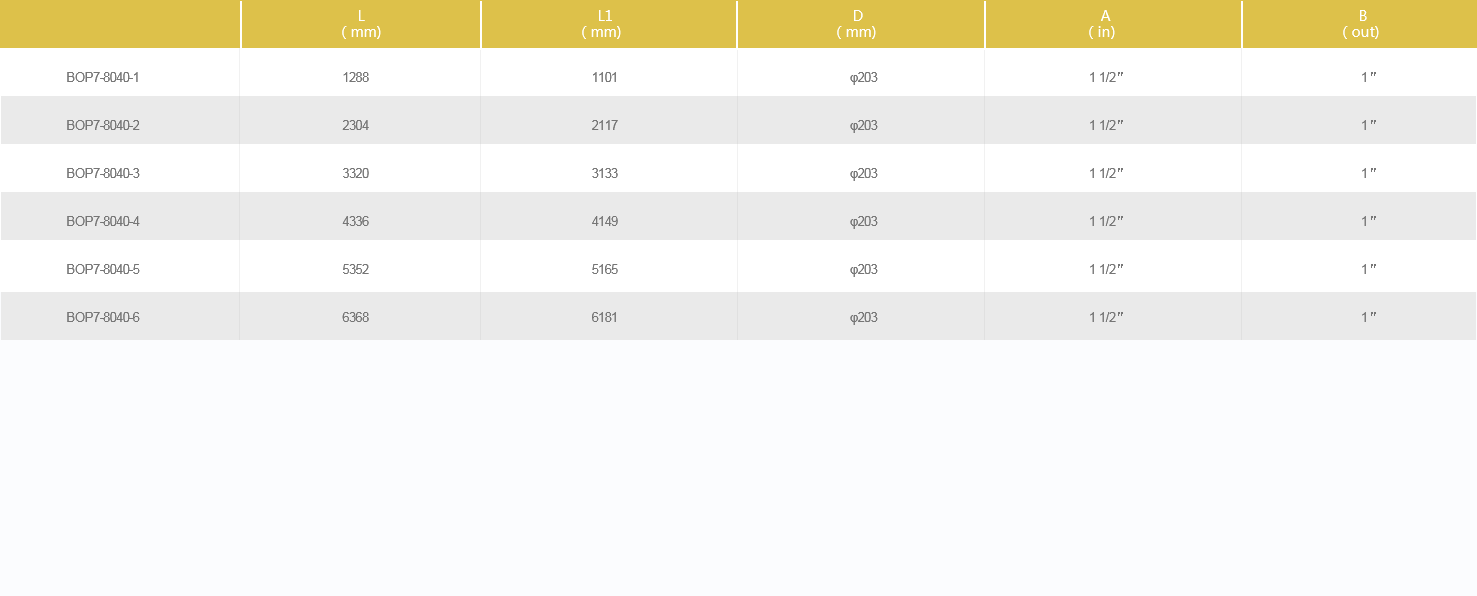Viewport: 1477px width, 596px height.
Task: Click the φ203 diameter in BOP7-8040-1 row
Action: click(864, 77)
